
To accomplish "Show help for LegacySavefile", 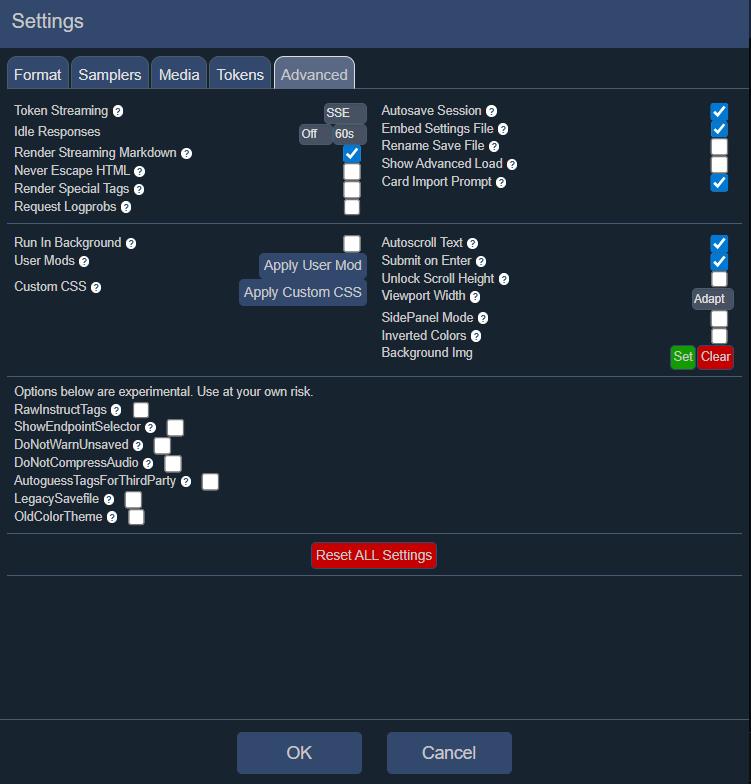I will [109, 500].
